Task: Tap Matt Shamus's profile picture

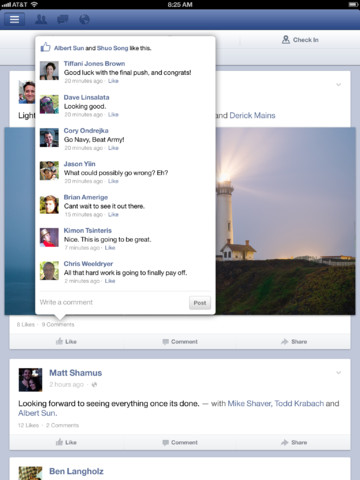Action: pyautogui.click(x=30, y=380)
